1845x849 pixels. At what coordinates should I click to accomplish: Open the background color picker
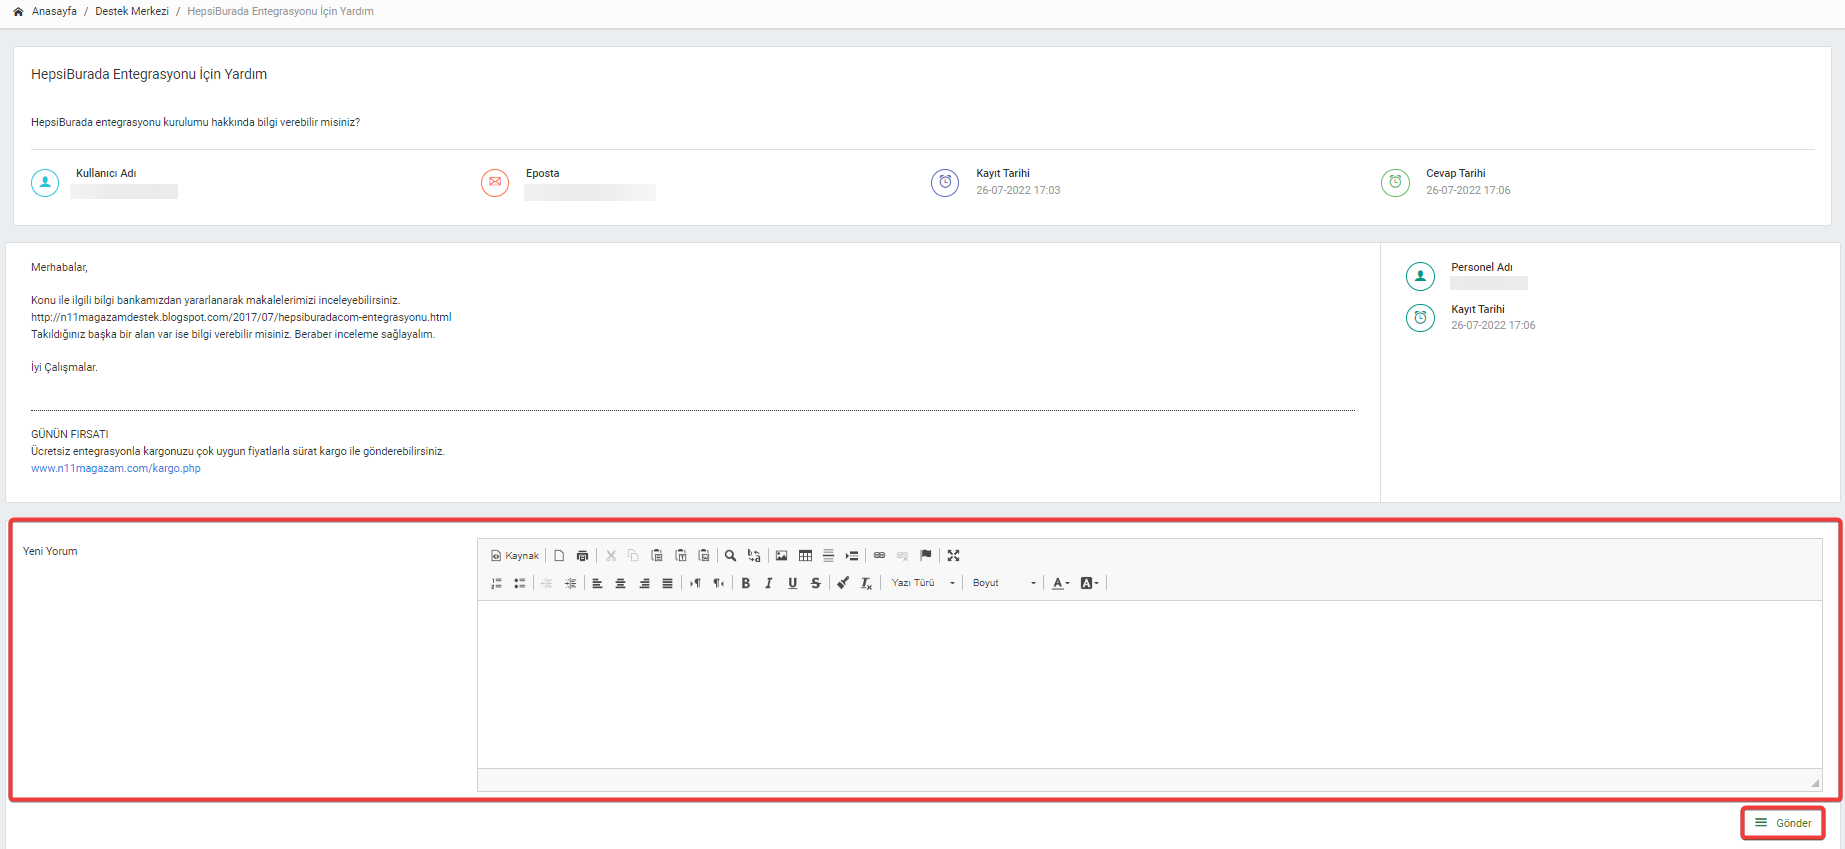(x=1090, y=583)
